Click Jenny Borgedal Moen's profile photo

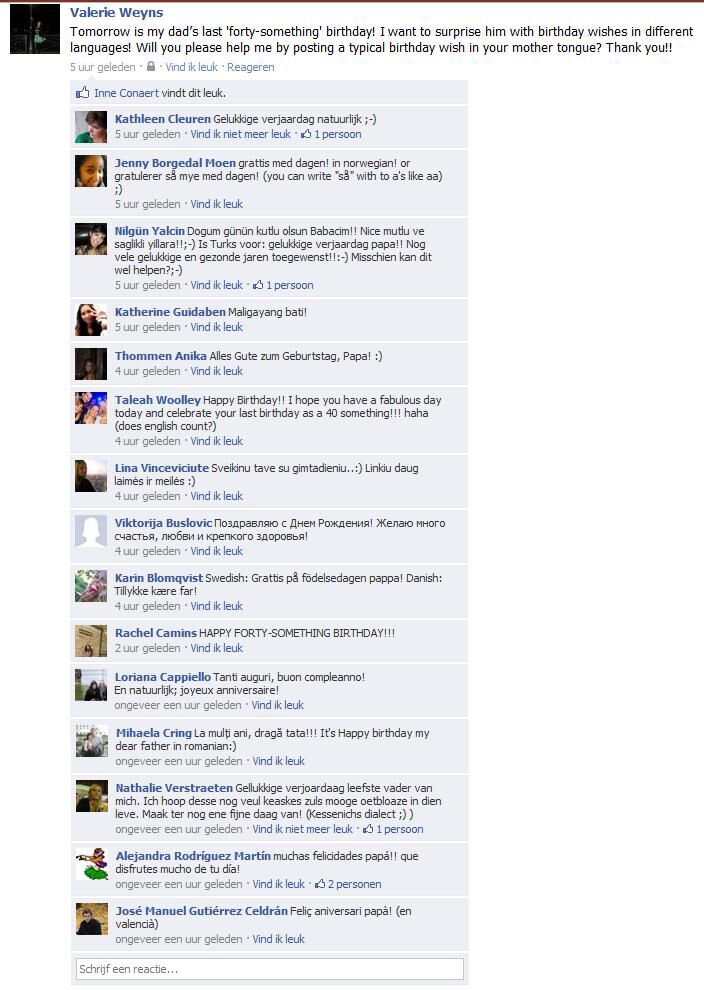tap(91, 170)
